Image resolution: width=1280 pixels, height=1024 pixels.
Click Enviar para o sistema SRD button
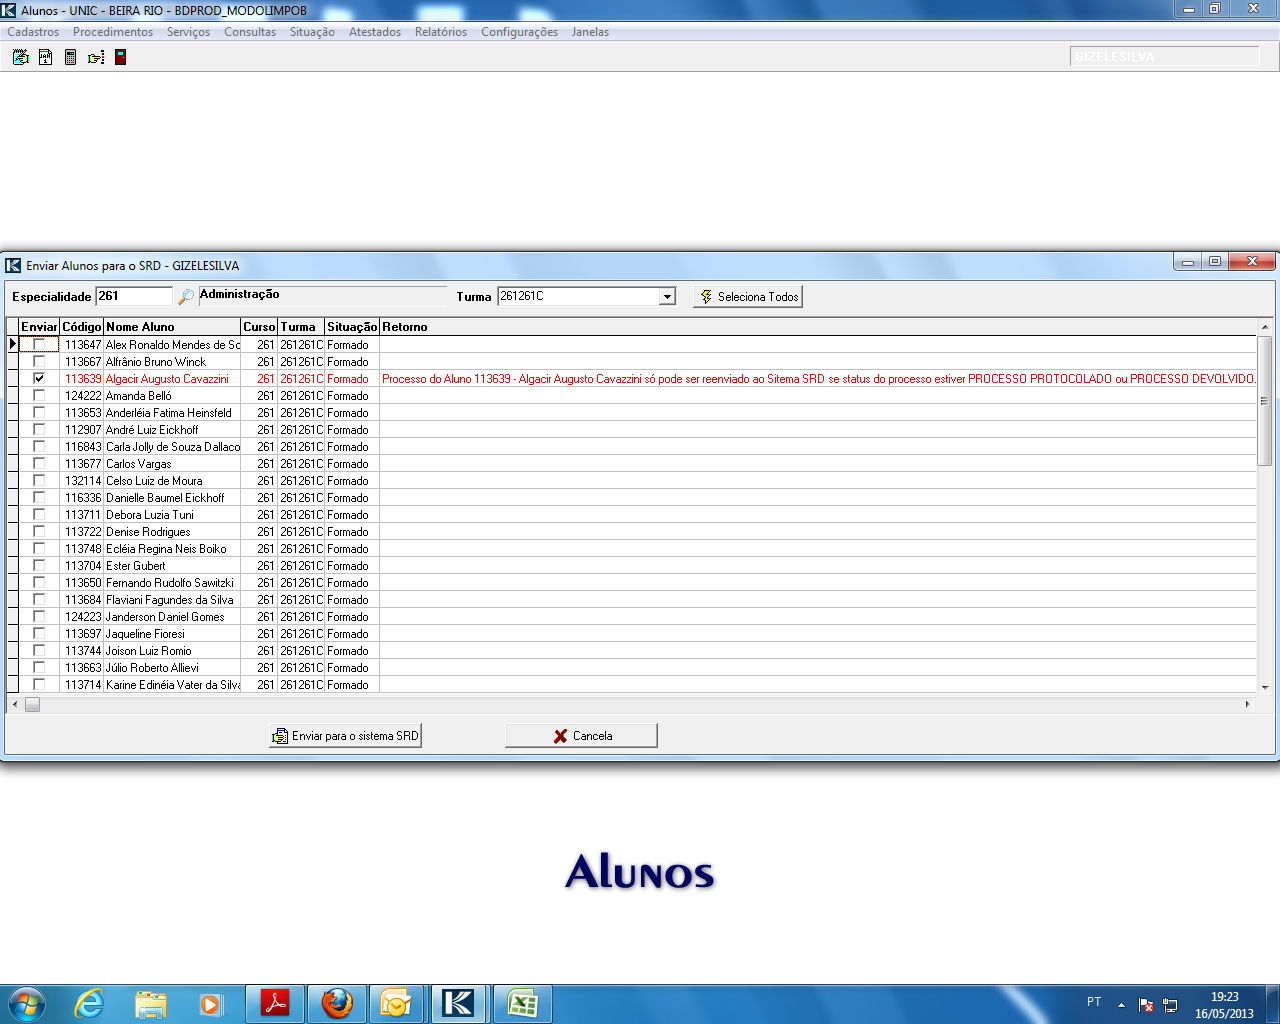(x=346, y=735)
